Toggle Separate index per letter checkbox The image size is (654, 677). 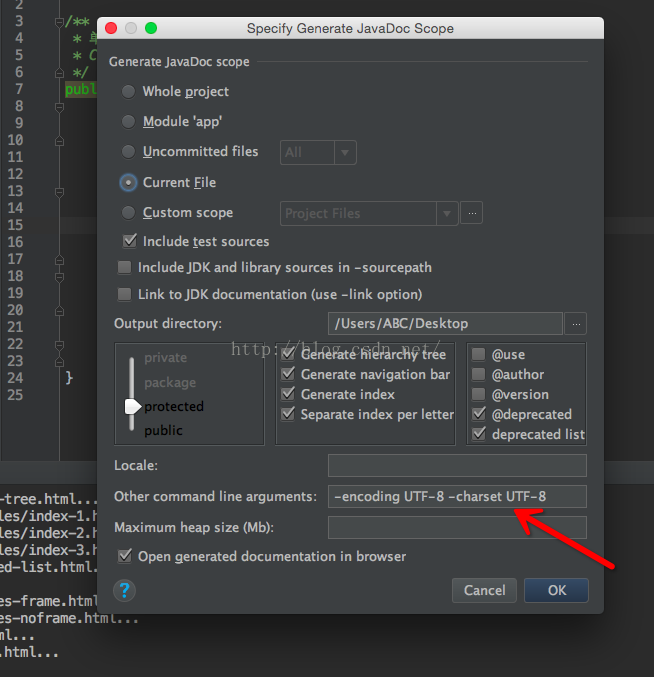288,414
